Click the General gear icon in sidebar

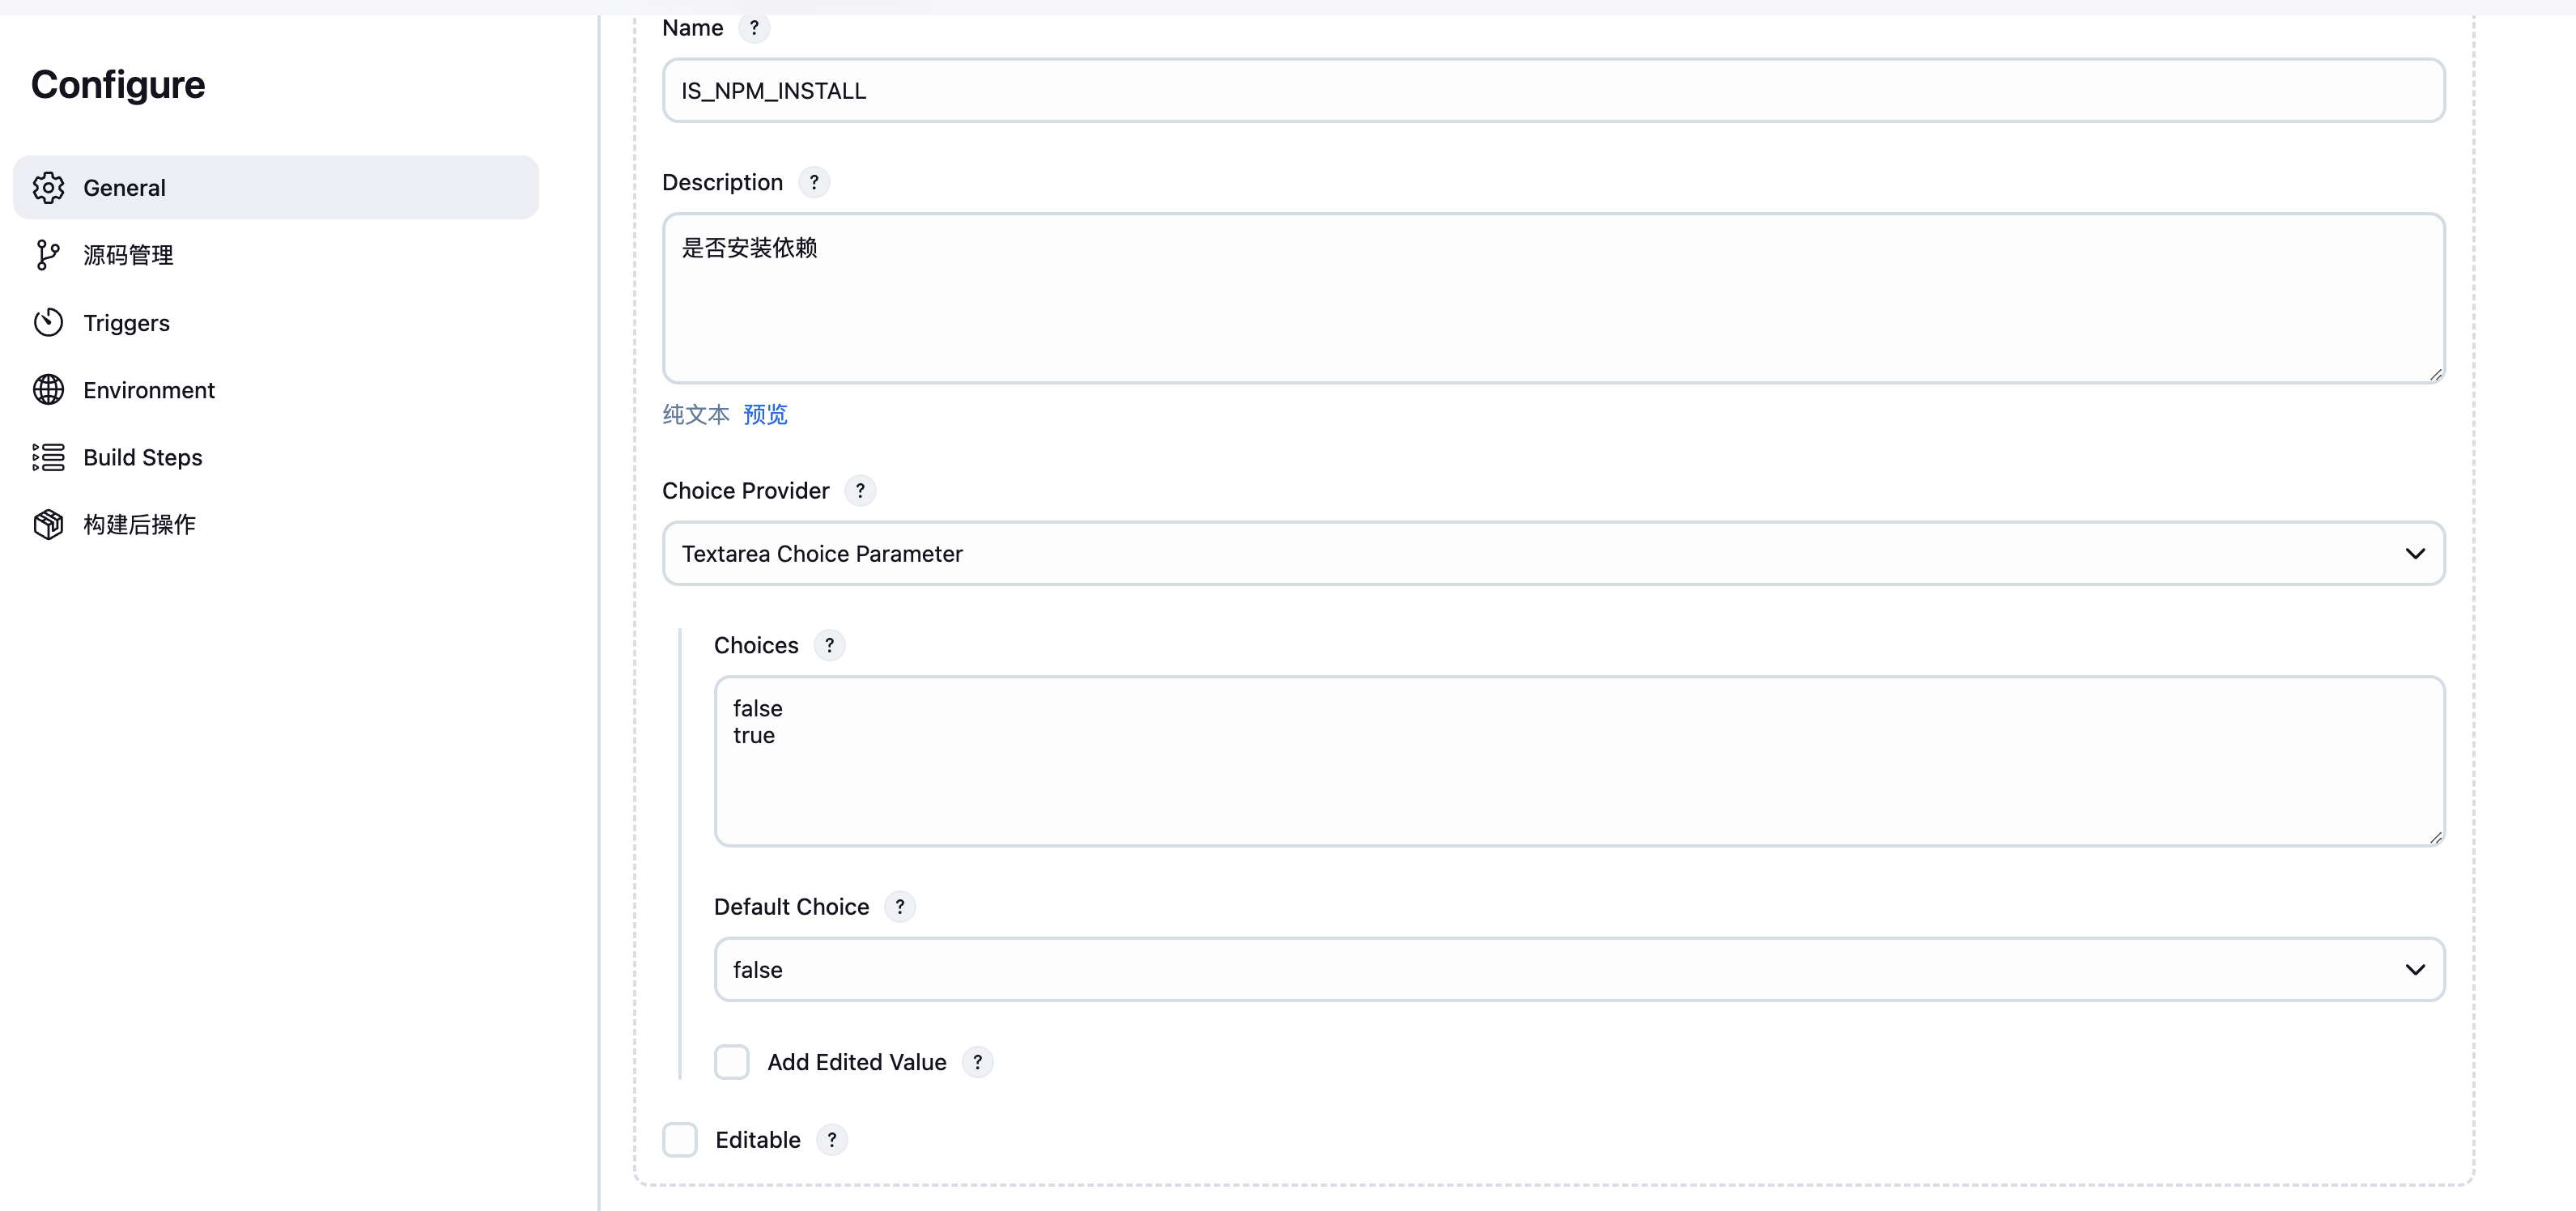(x=48, y=188)
